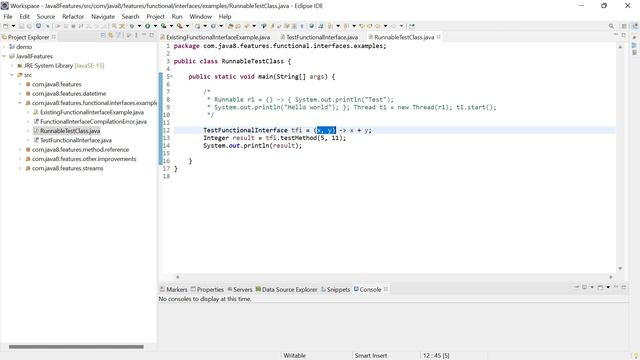
Task: Open the Refactor menu
Action: [73, 16]
